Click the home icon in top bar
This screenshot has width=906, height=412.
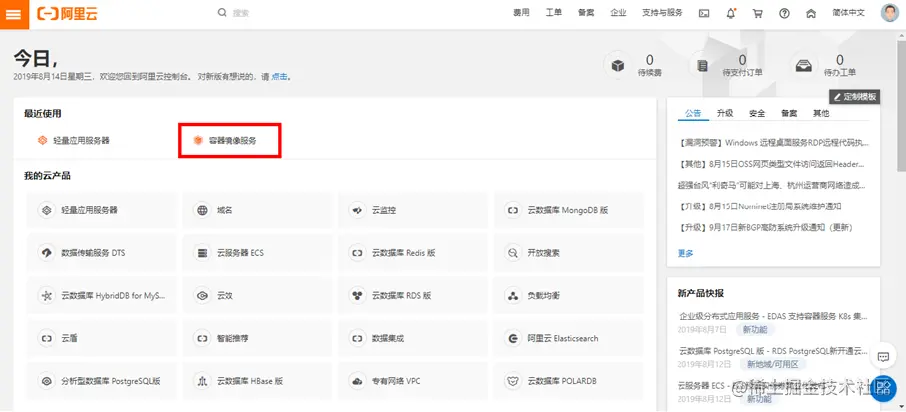tap(811, 13)
